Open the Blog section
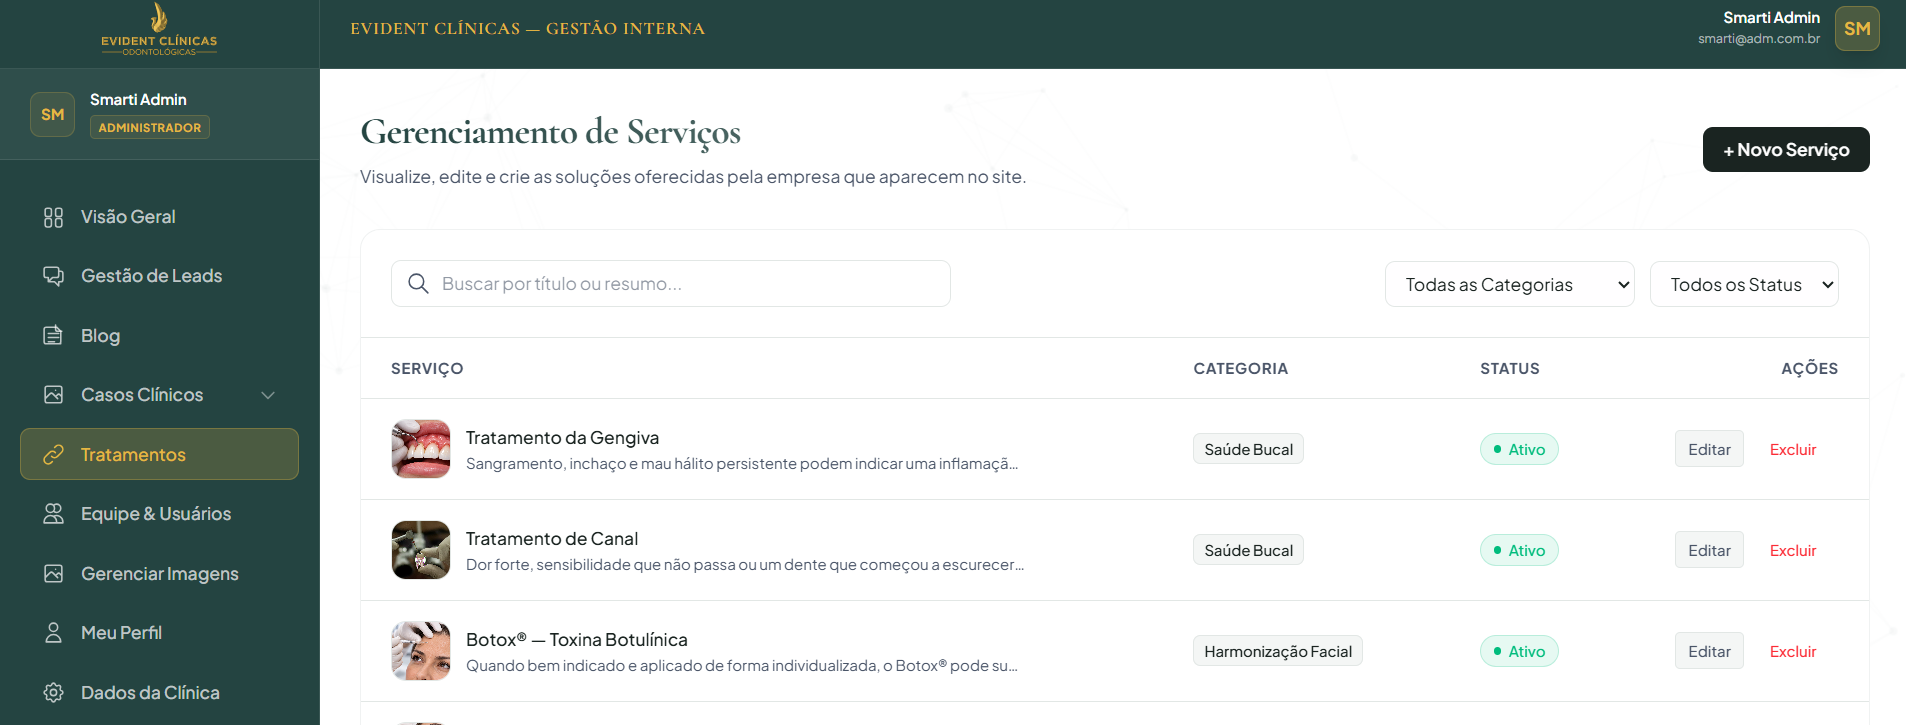The width and height of the screenshot is (1906, 725). (159, 335)
